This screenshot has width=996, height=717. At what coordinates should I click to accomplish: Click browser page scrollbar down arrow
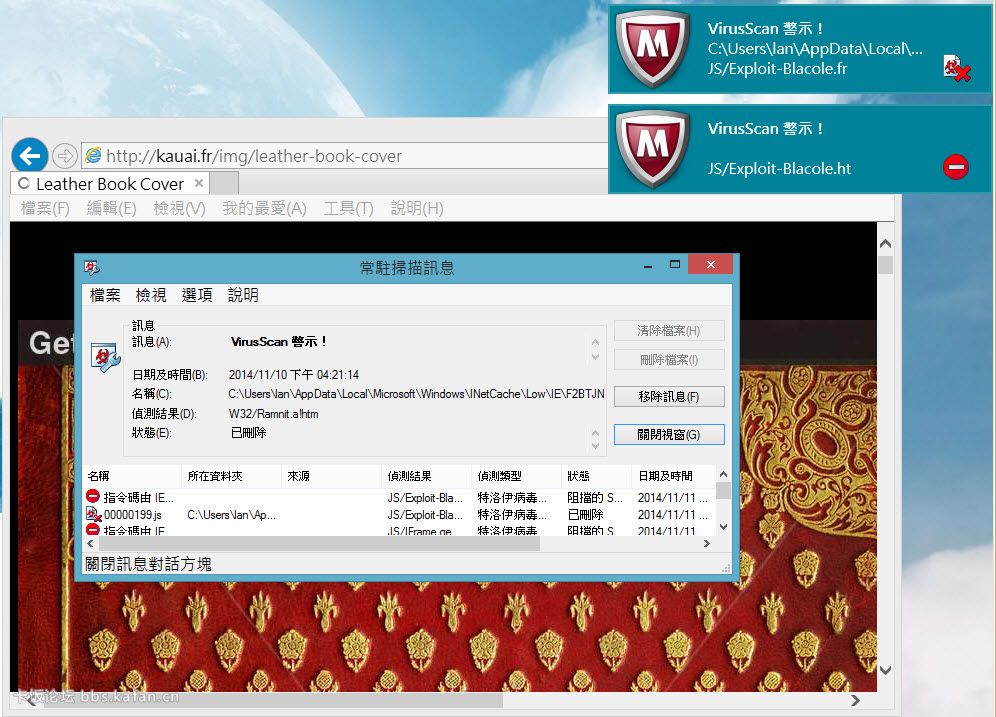tap(885, 670)
